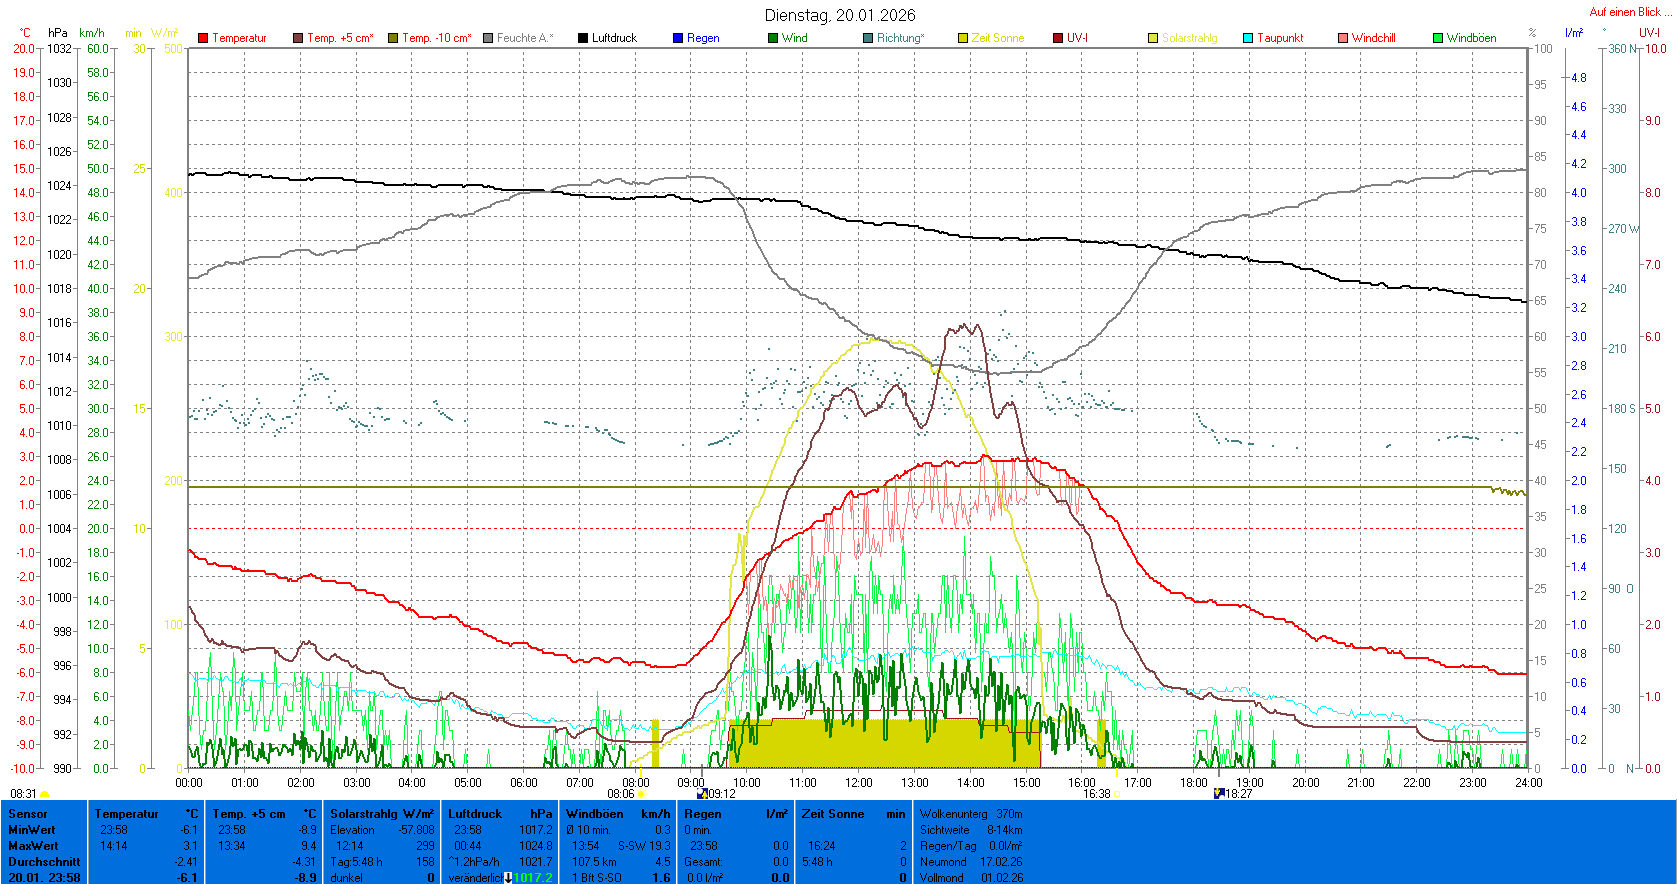This screenshot has width=1677, height=884.
Task: Click the green Windböen color swatch
Action: tap(1438, 38)
